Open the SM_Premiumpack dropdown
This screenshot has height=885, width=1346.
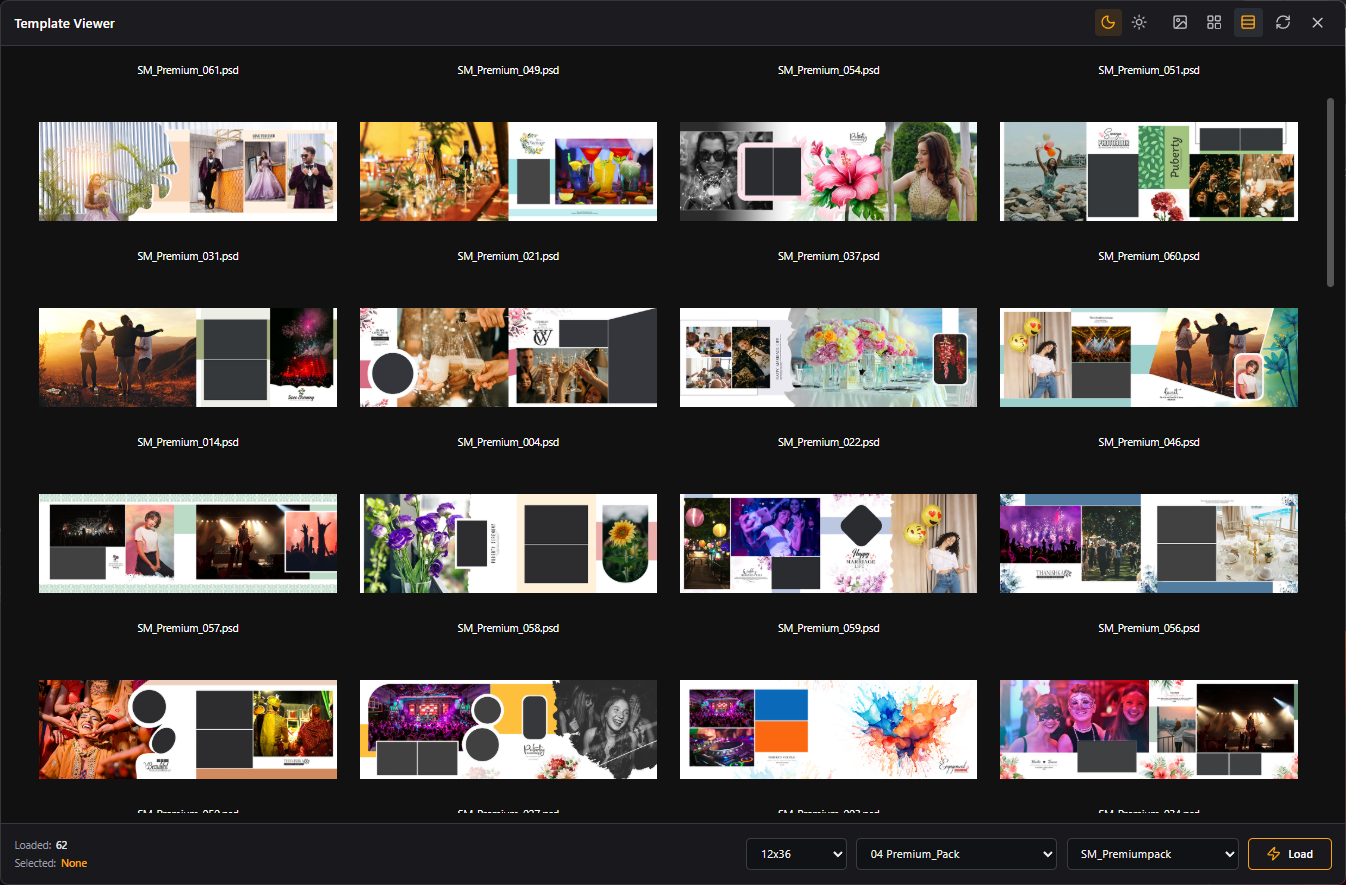click(1153, 854)
